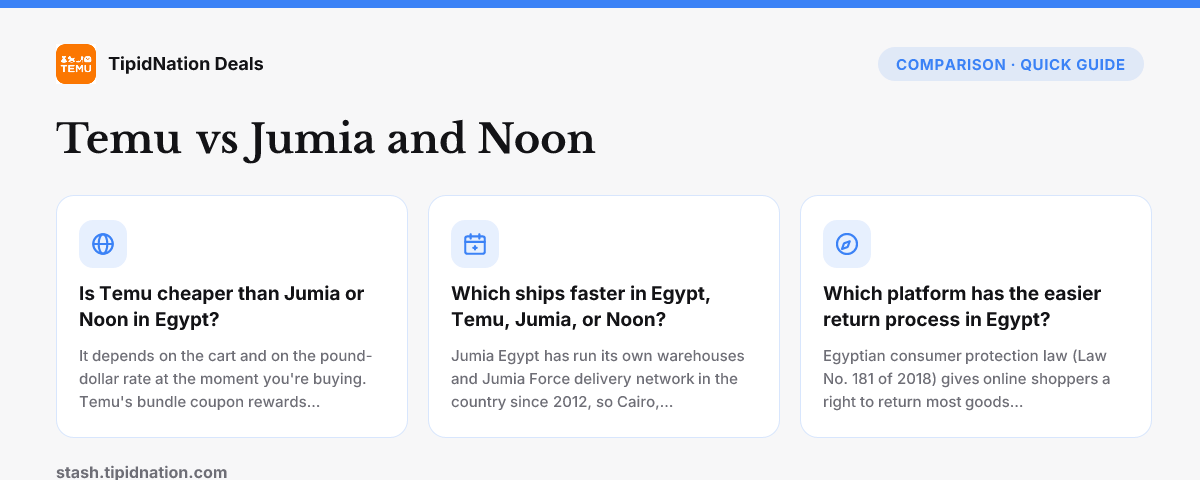
Task: Open "Is Temu cheaper than Jumia or Noon" question
Action: pyautogui.click(x=222, y=307)
